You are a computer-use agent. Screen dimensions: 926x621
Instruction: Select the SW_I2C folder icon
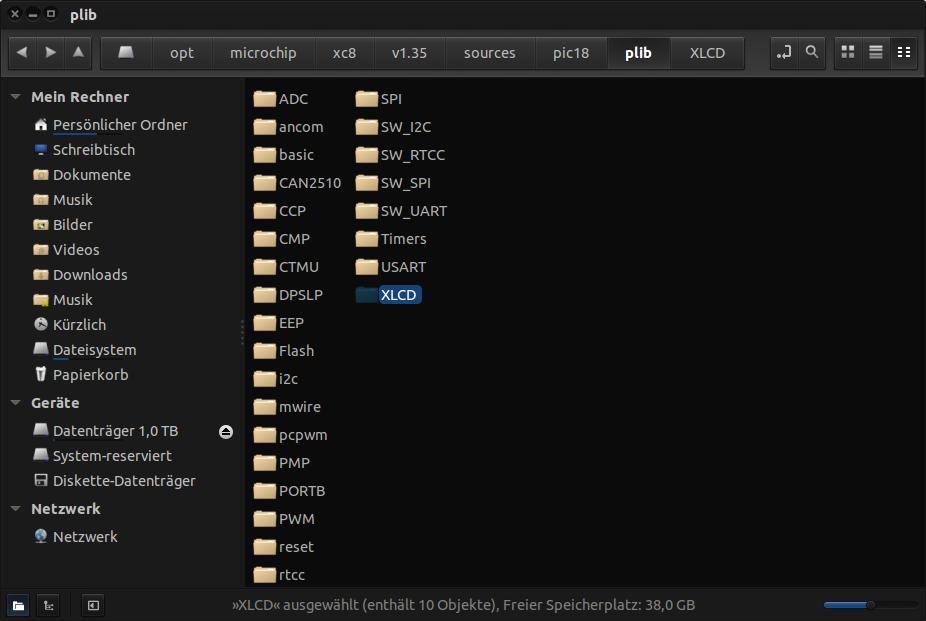pyautogui.click(x=367, y=127)
